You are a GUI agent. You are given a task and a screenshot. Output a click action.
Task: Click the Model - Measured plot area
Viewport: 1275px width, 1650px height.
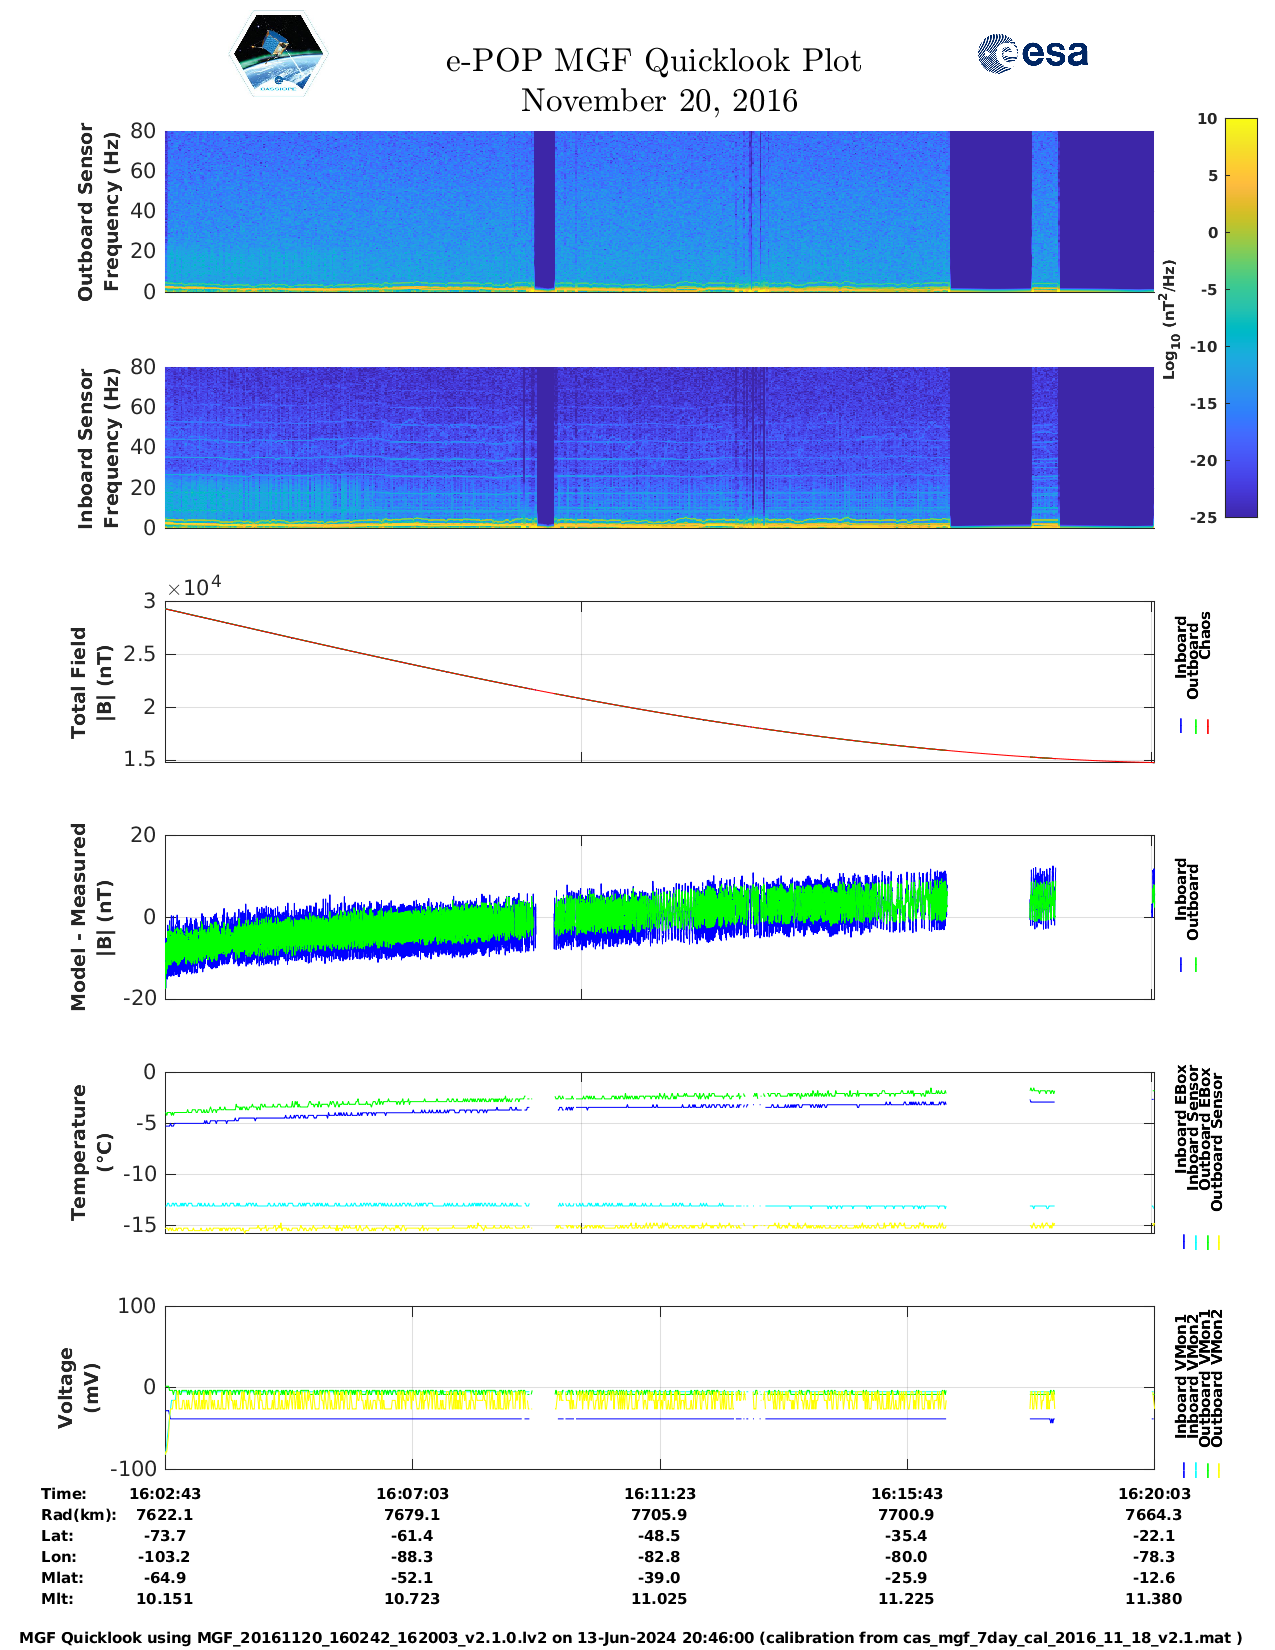tap(659, 915)
